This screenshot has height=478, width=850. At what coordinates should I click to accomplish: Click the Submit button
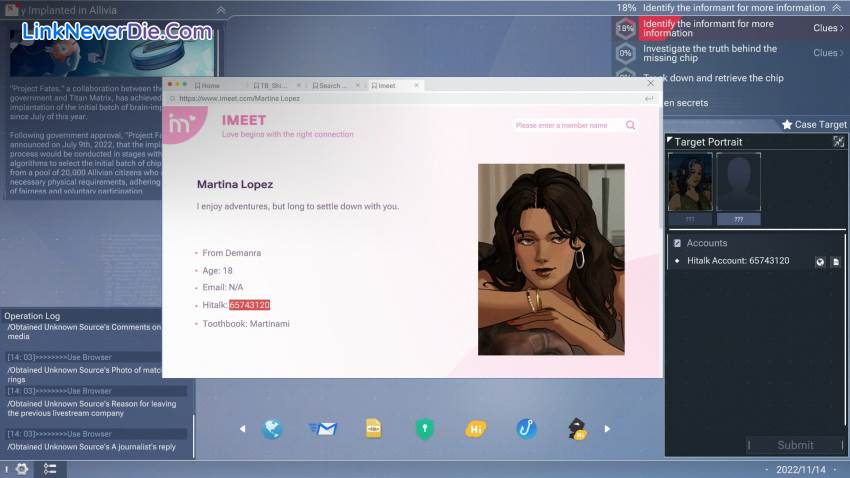[x=795, y=445]
